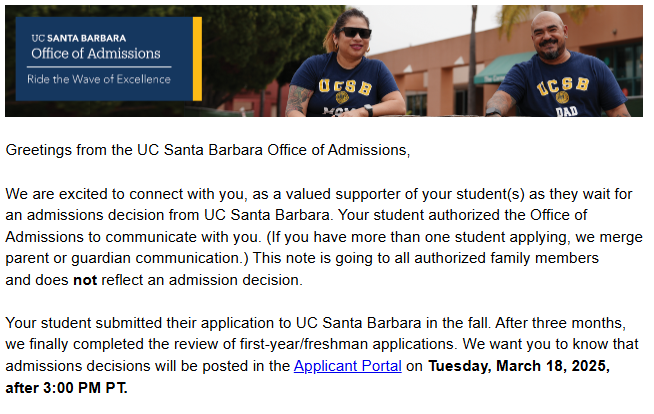Click the "Your student submitted their application" sentence
654x414 pixels.
click(150, 323)
